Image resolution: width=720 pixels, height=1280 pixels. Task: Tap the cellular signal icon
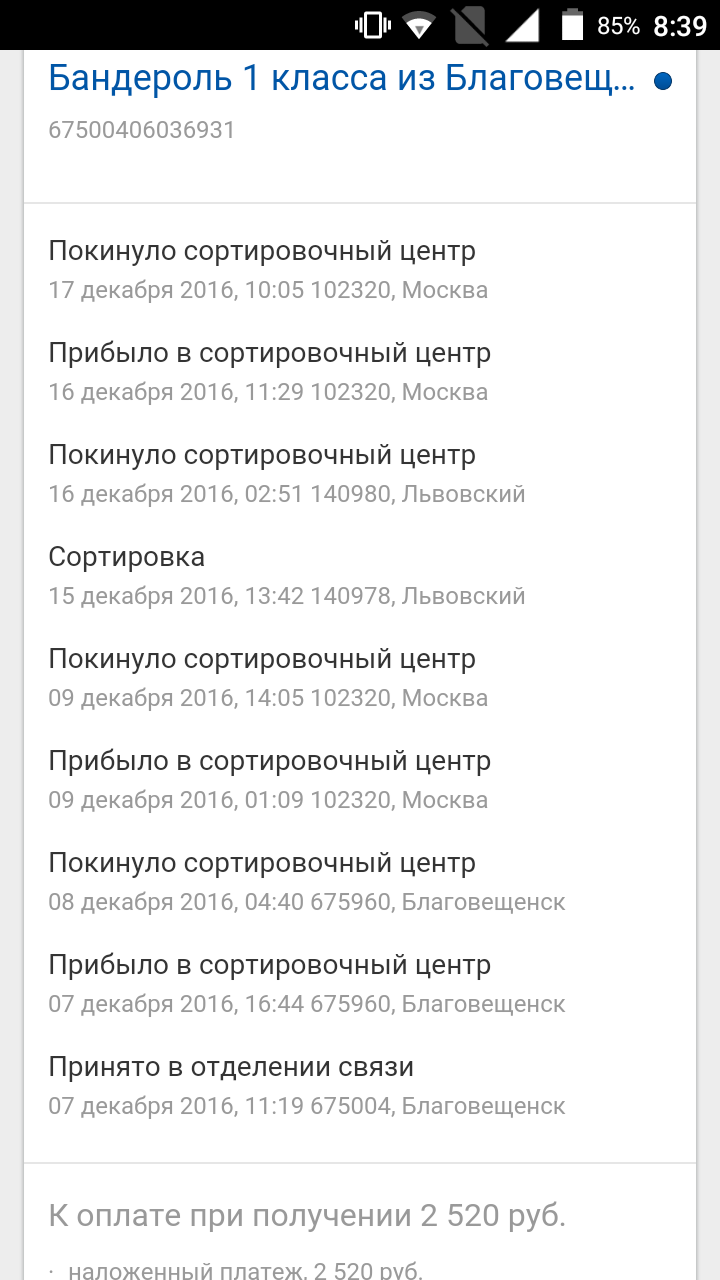pyautogui.click(x=521, y=25)
